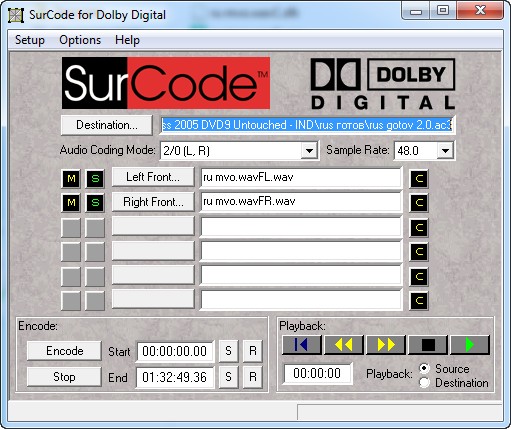
Task: Start playback with the green play button
Action: pyautogui.click(x=470, y=345)
